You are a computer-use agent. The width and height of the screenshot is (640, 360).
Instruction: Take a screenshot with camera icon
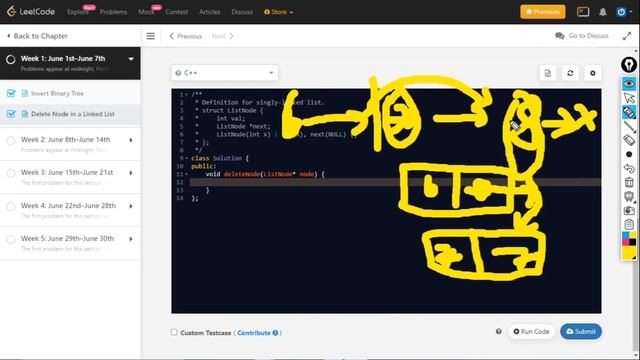pyautogui.click(x=629, y=210)
